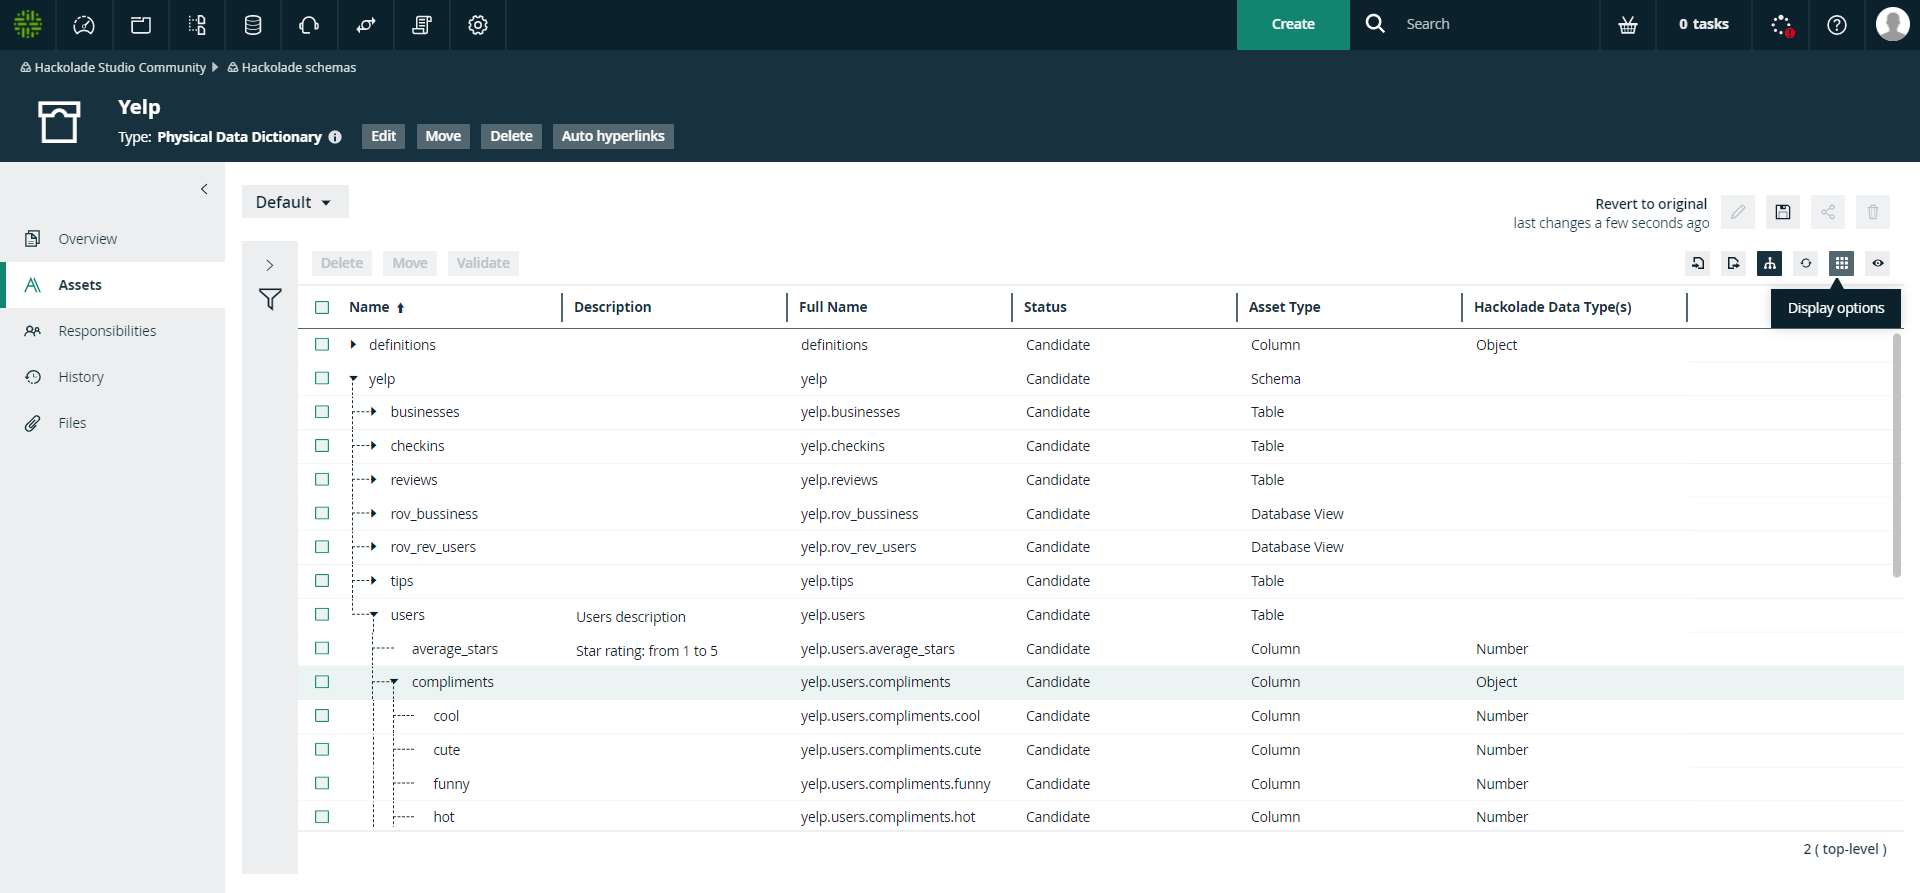1920x893 pixels.
Task: Click the Validate button above the table
Action: (483, 263)
